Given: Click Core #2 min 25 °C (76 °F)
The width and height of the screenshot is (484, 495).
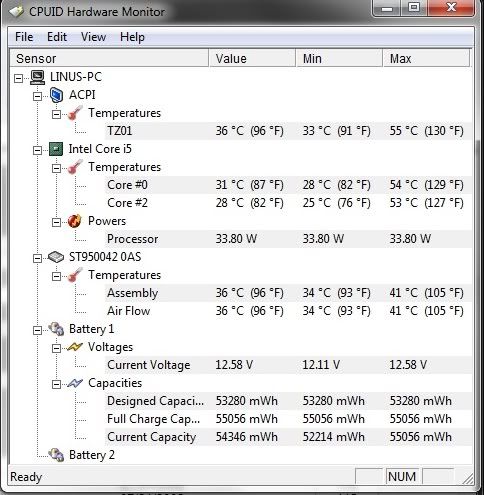Looking at the screenshot, I should click(x=336, y=203).
